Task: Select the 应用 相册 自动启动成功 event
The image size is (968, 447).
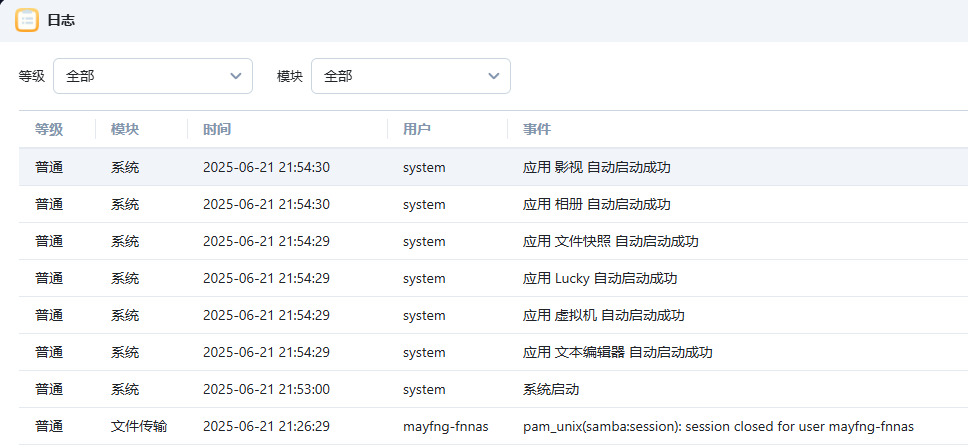Action: coord(596,204)
